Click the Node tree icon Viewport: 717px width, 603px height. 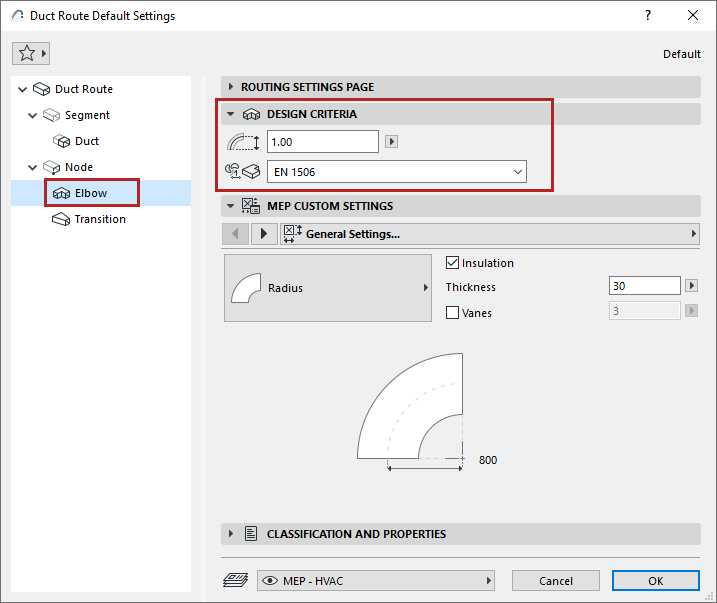(x=51, y=167)
